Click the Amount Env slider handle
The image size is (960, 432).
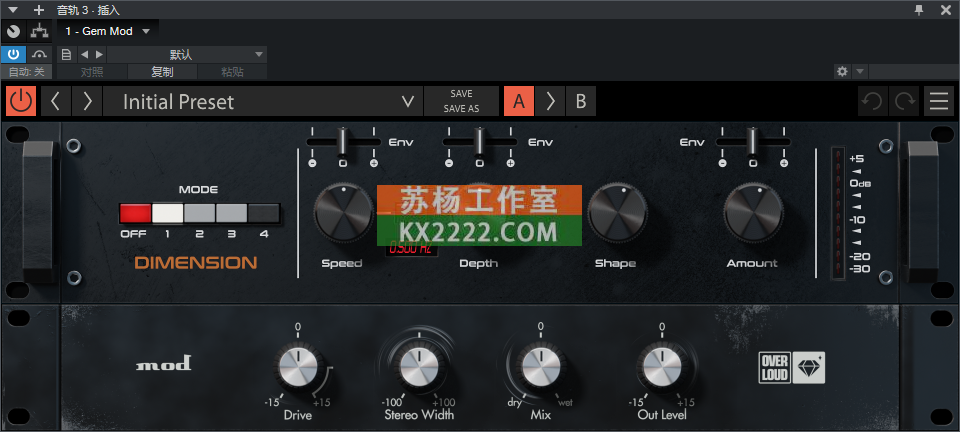[753, 141]
